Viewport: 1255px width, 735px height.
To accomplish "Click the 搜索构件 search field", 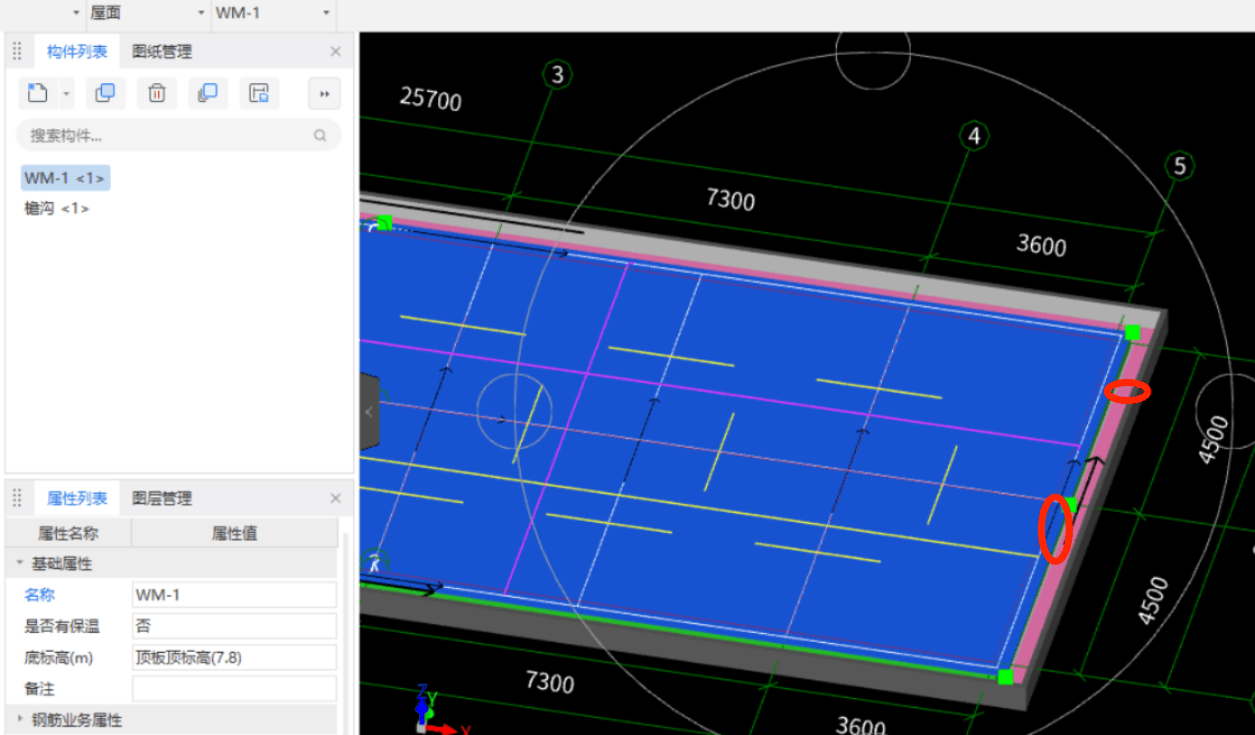I will 179,135.
